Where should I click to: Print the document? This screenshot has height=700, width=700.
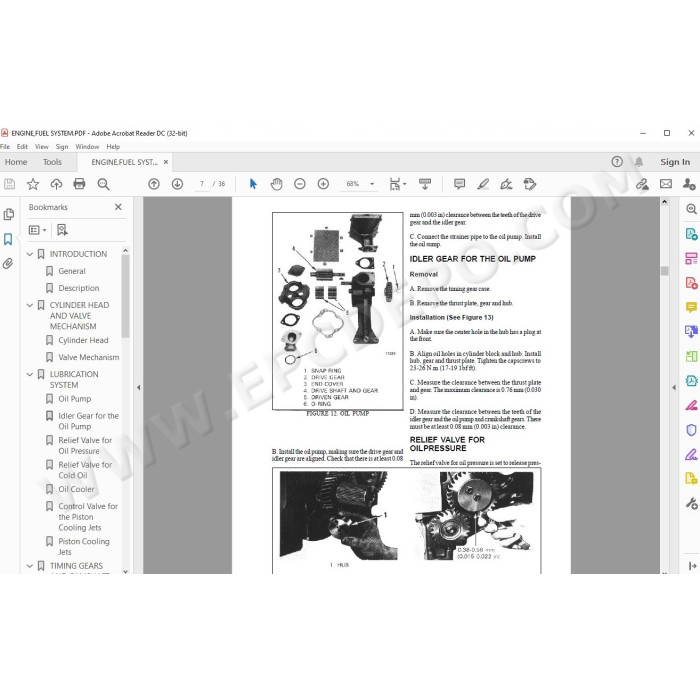[x=79, y=184]
